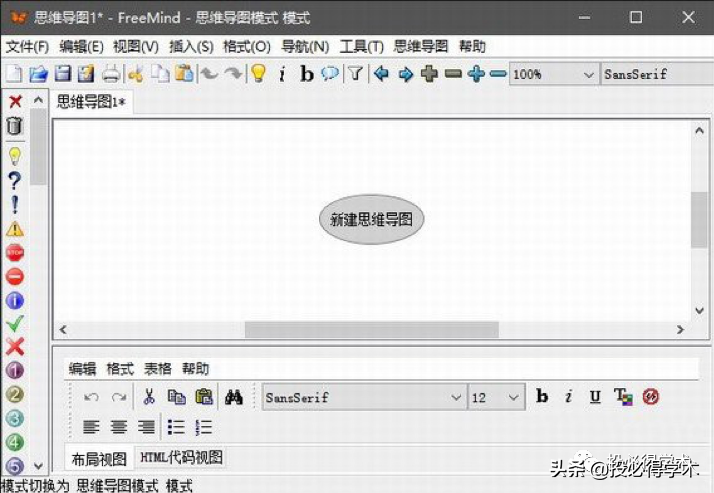The height and width of the screenshot is (493, 714).
Task: Add the blue info icon
Action: [15, 300]
